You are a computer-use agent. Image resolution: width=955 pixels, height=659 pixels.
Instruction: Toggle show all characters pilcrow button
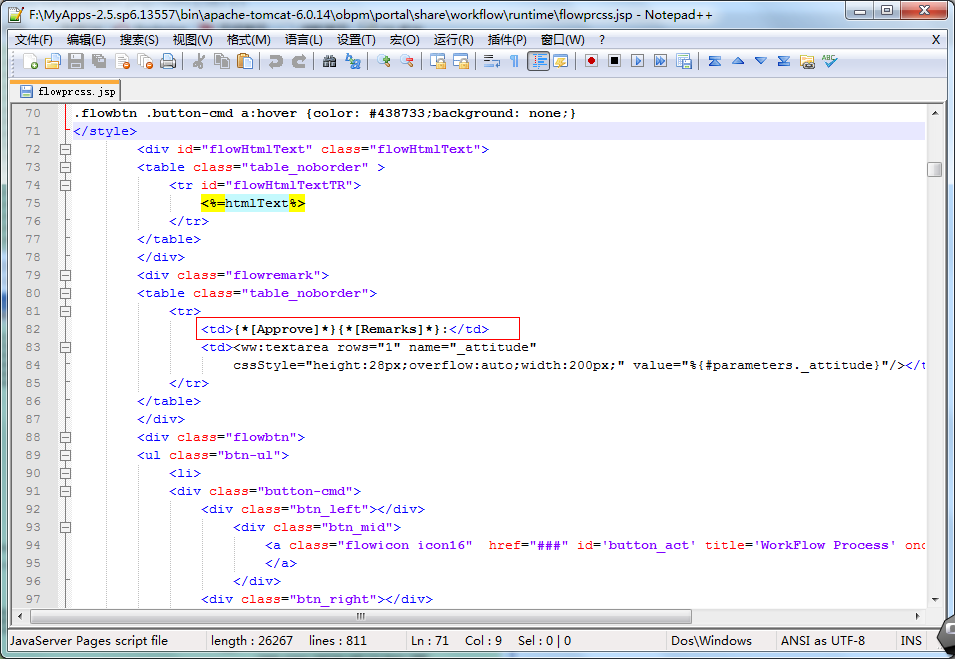point(514,61)
